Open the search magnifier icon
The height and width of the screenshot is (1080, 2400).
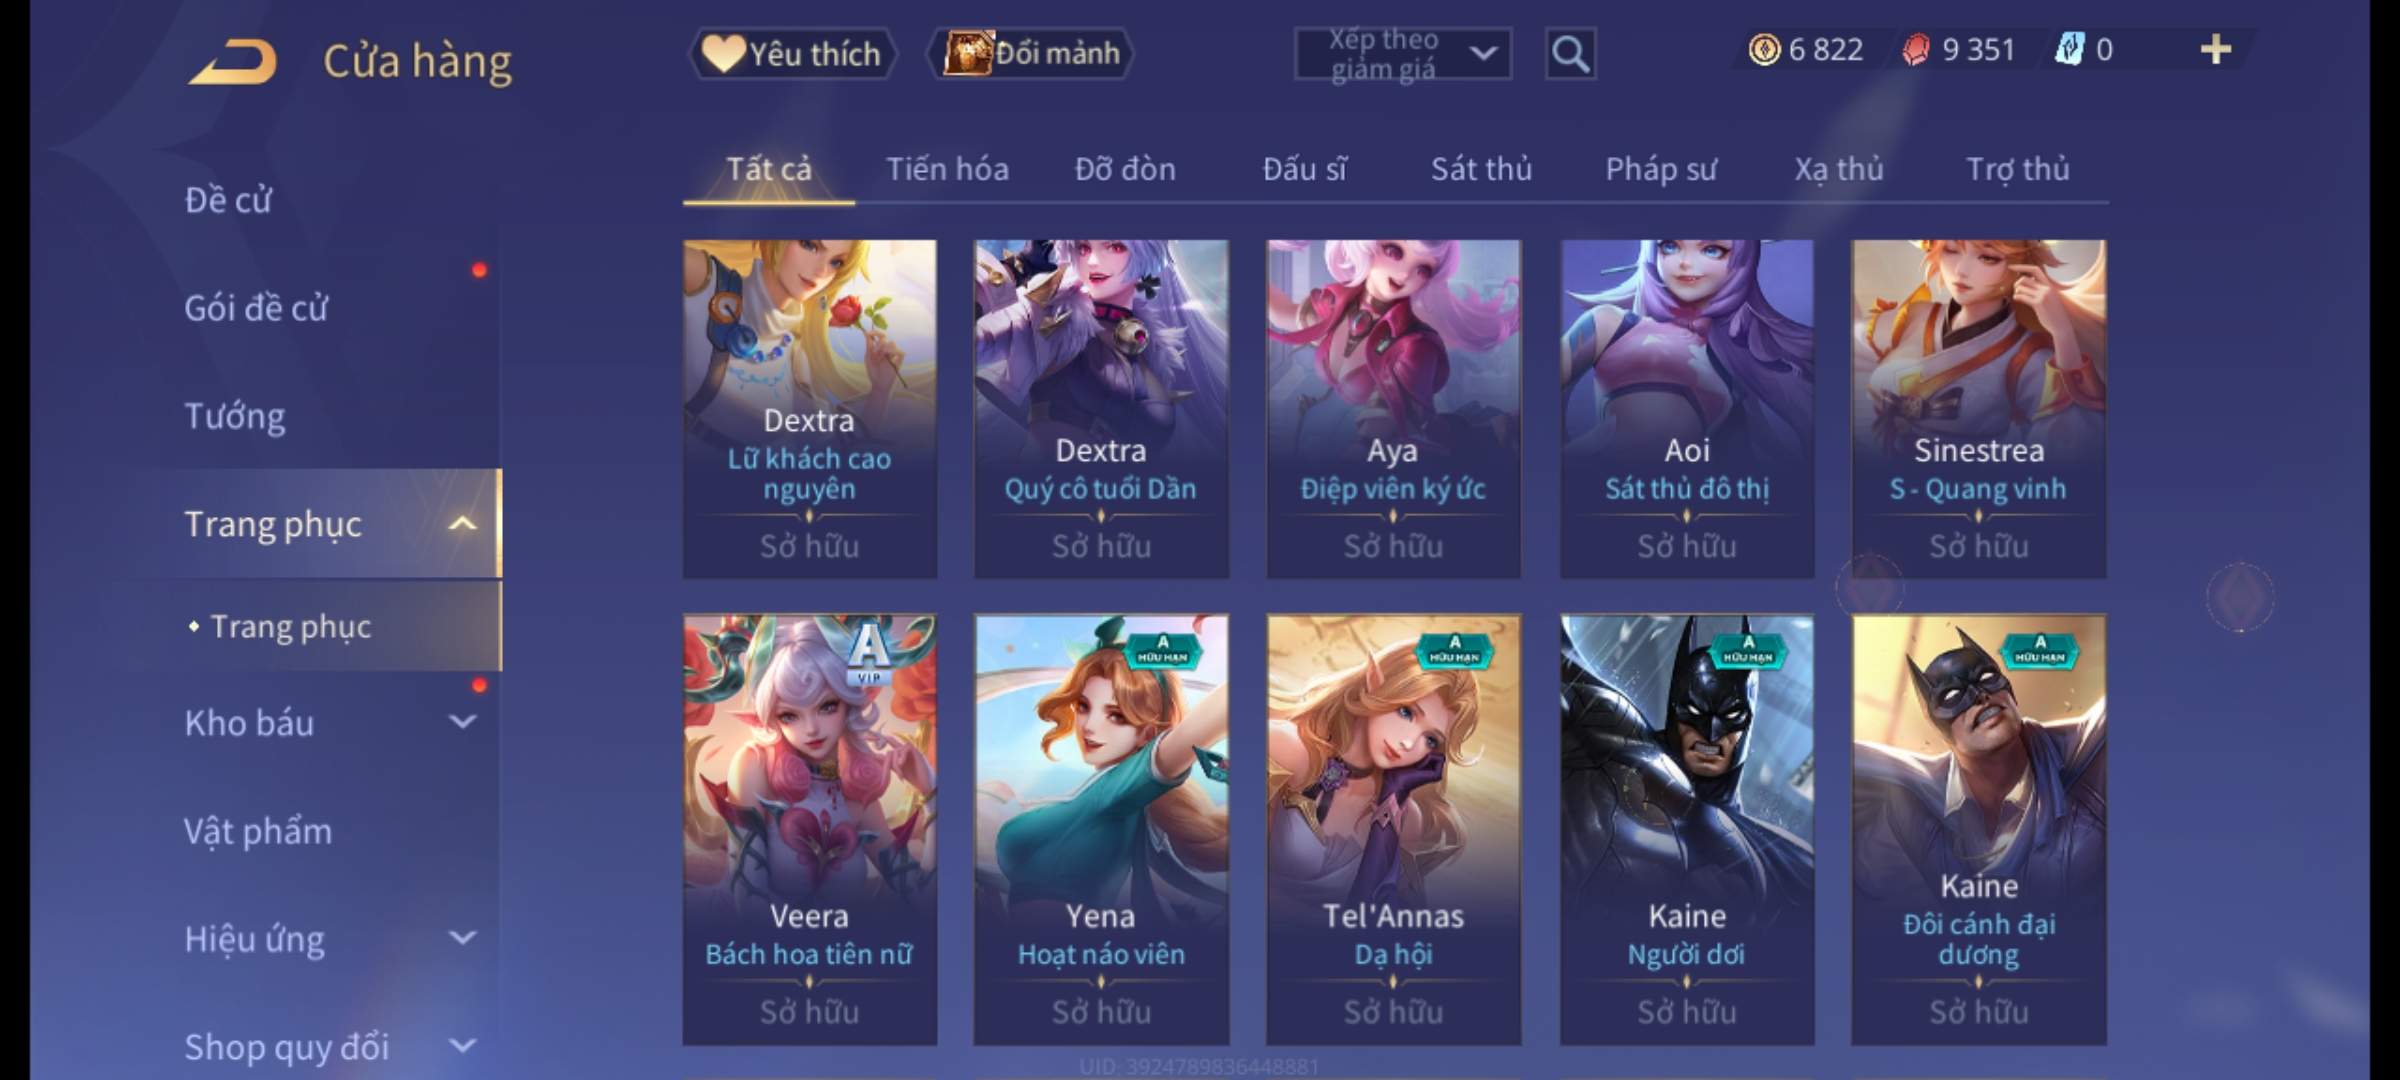1570,54
